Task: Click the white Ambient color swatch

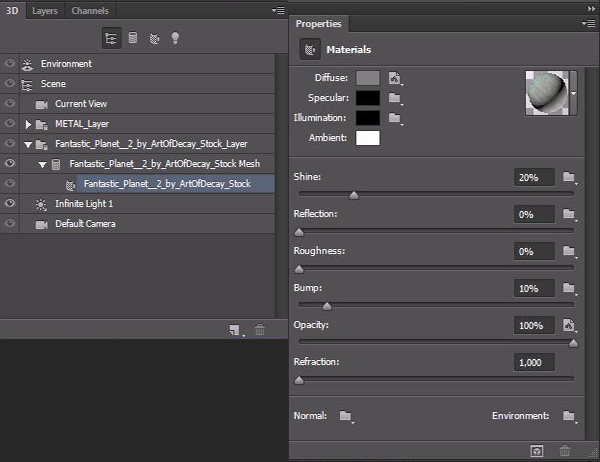Action: point(368,138)
